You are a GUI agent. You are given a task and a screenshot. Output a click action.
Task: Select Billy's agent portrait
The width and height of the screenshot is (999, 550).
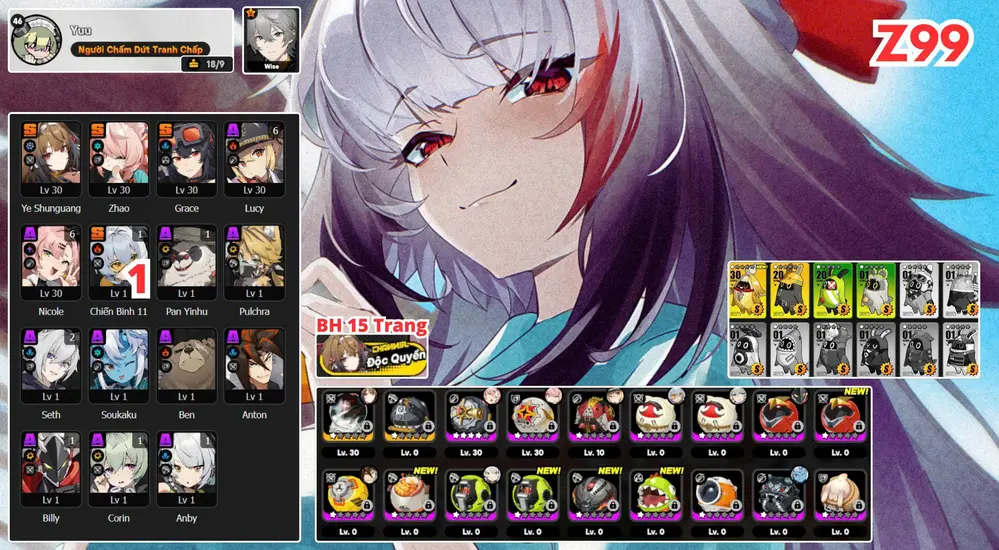click(51, 468)
